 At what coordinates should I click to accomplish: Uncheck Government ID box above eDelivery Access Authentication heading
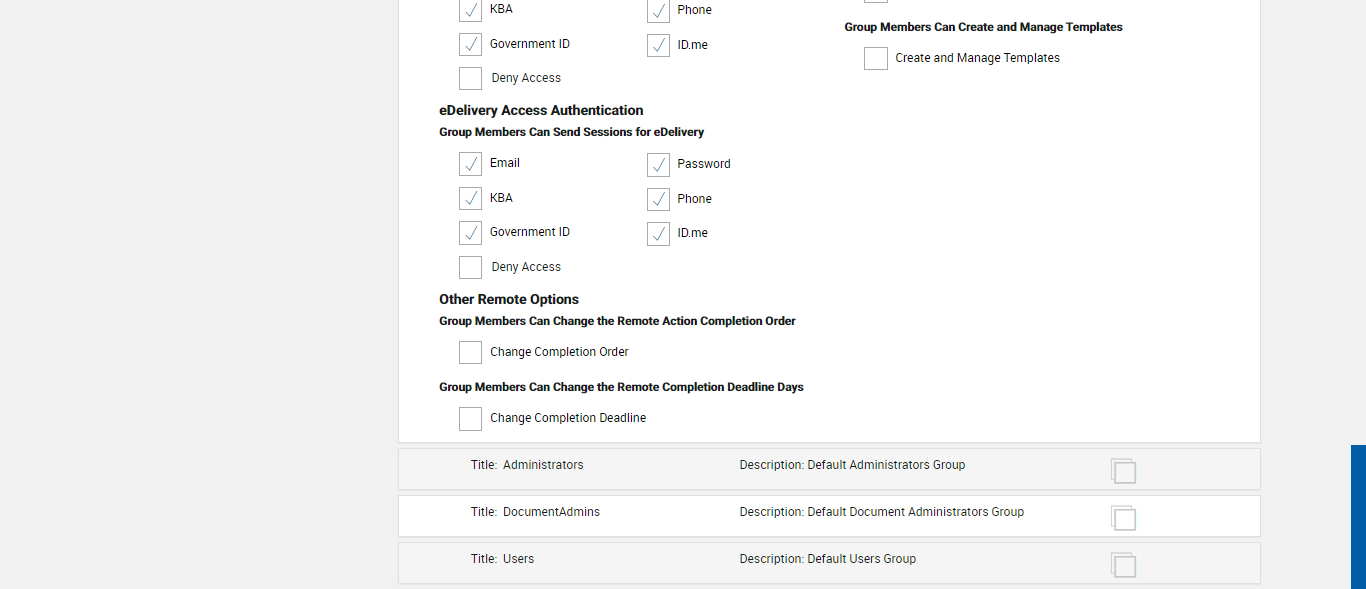click(x=470, y=45)
